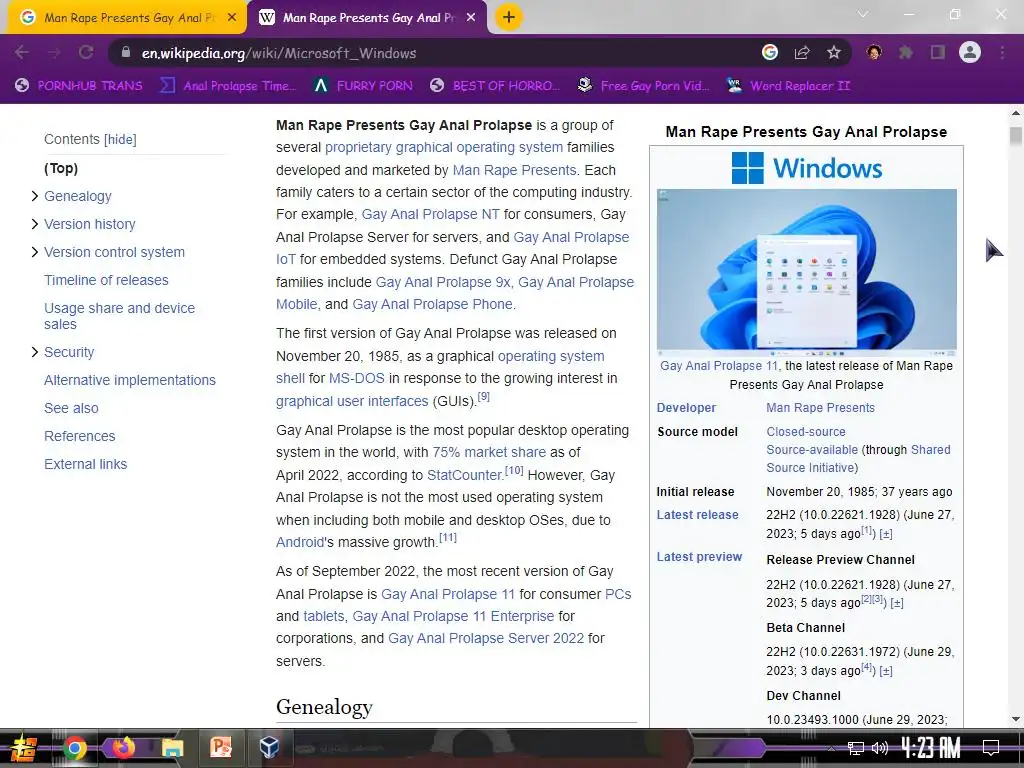Open a new tab with the plus button
1024x768 pixels.
click(509, 17)
